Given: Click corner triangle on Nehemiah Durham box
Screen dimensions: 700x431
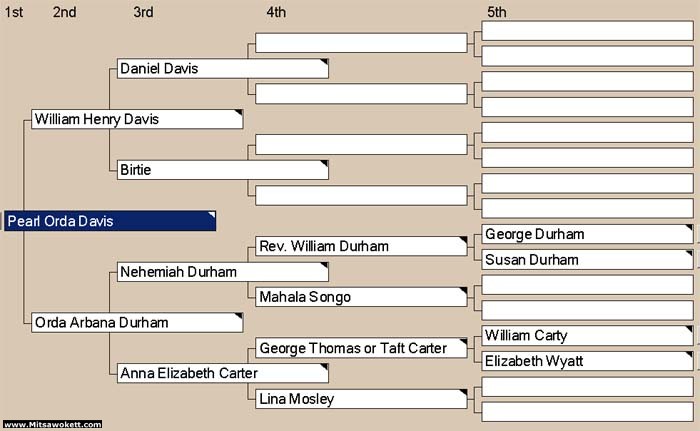Looking at the screenshot, I should tap(324, 266).
